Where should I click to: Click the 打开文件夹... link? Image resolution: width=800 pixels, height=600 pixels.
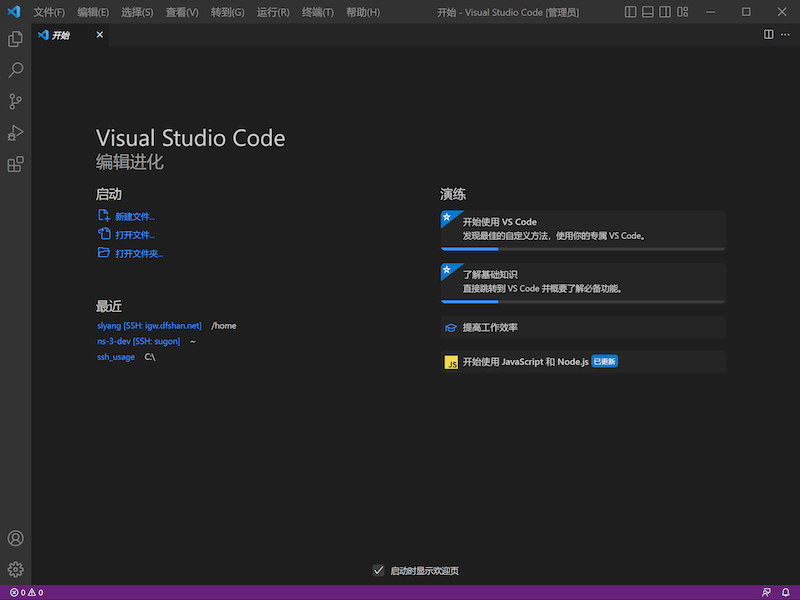pyautogui.click(x=138, y=253)
